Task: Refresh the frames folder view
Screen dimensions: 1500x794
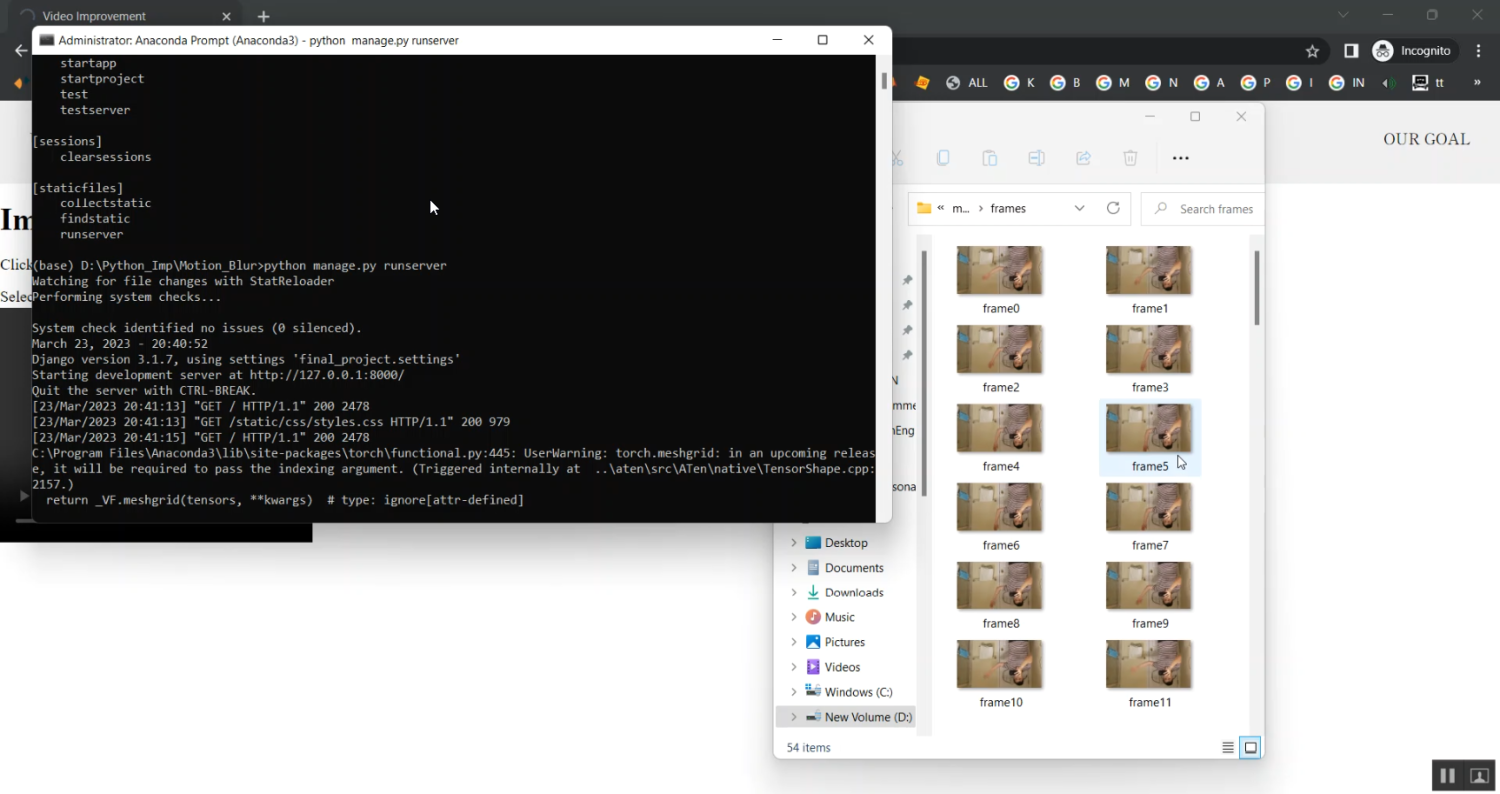Action: 1113,208
